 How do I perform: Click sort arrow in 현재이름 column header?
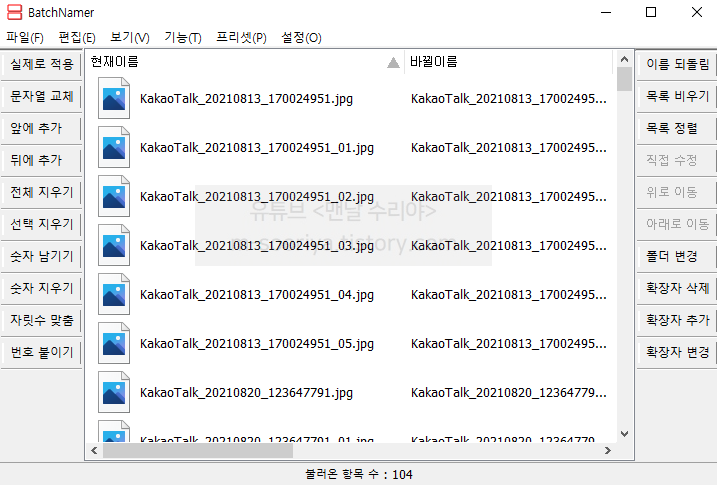click(x=393, y=63)
